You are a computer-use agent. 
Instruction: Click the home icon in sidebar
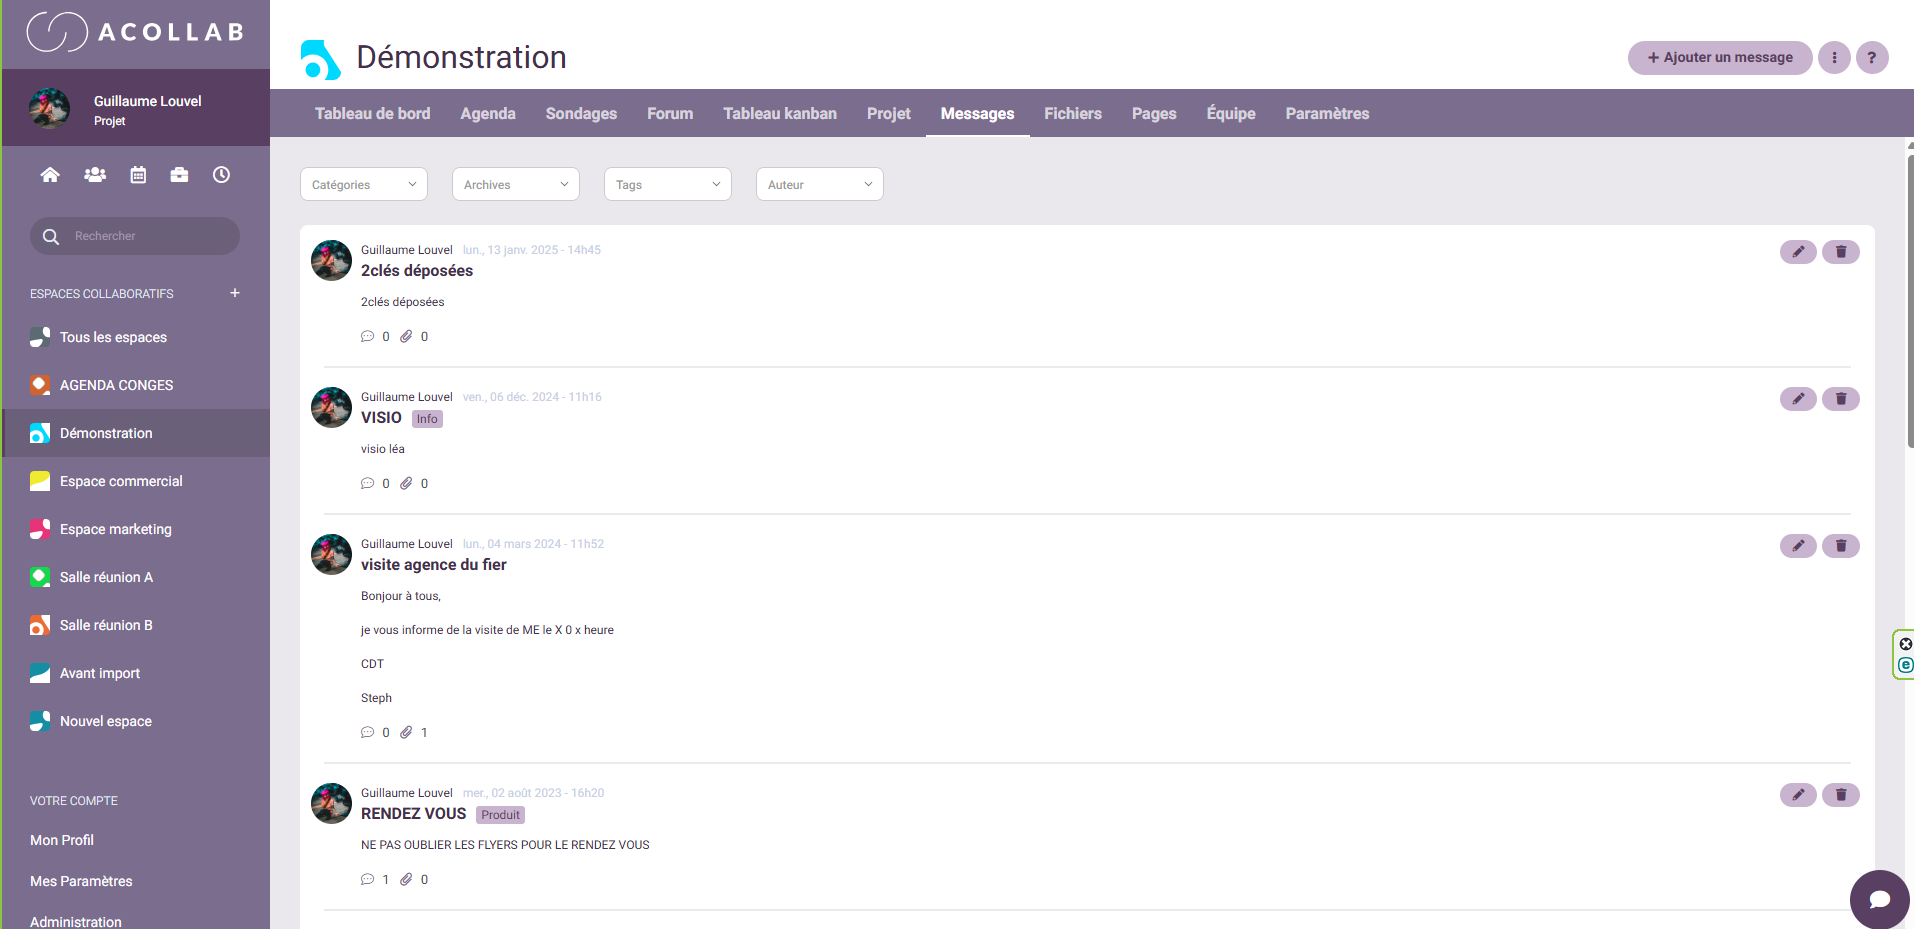coord(50,175)
